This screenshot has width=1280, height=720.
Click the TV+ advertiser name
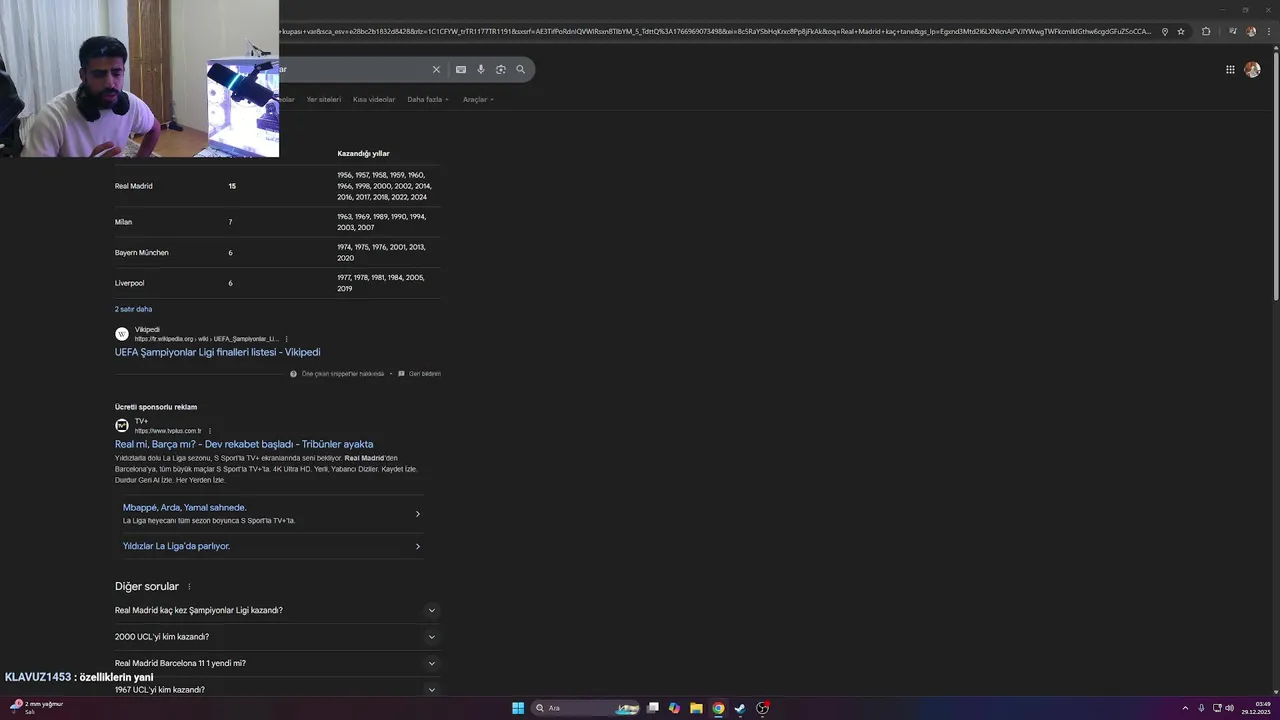click(x=141, y=421)
